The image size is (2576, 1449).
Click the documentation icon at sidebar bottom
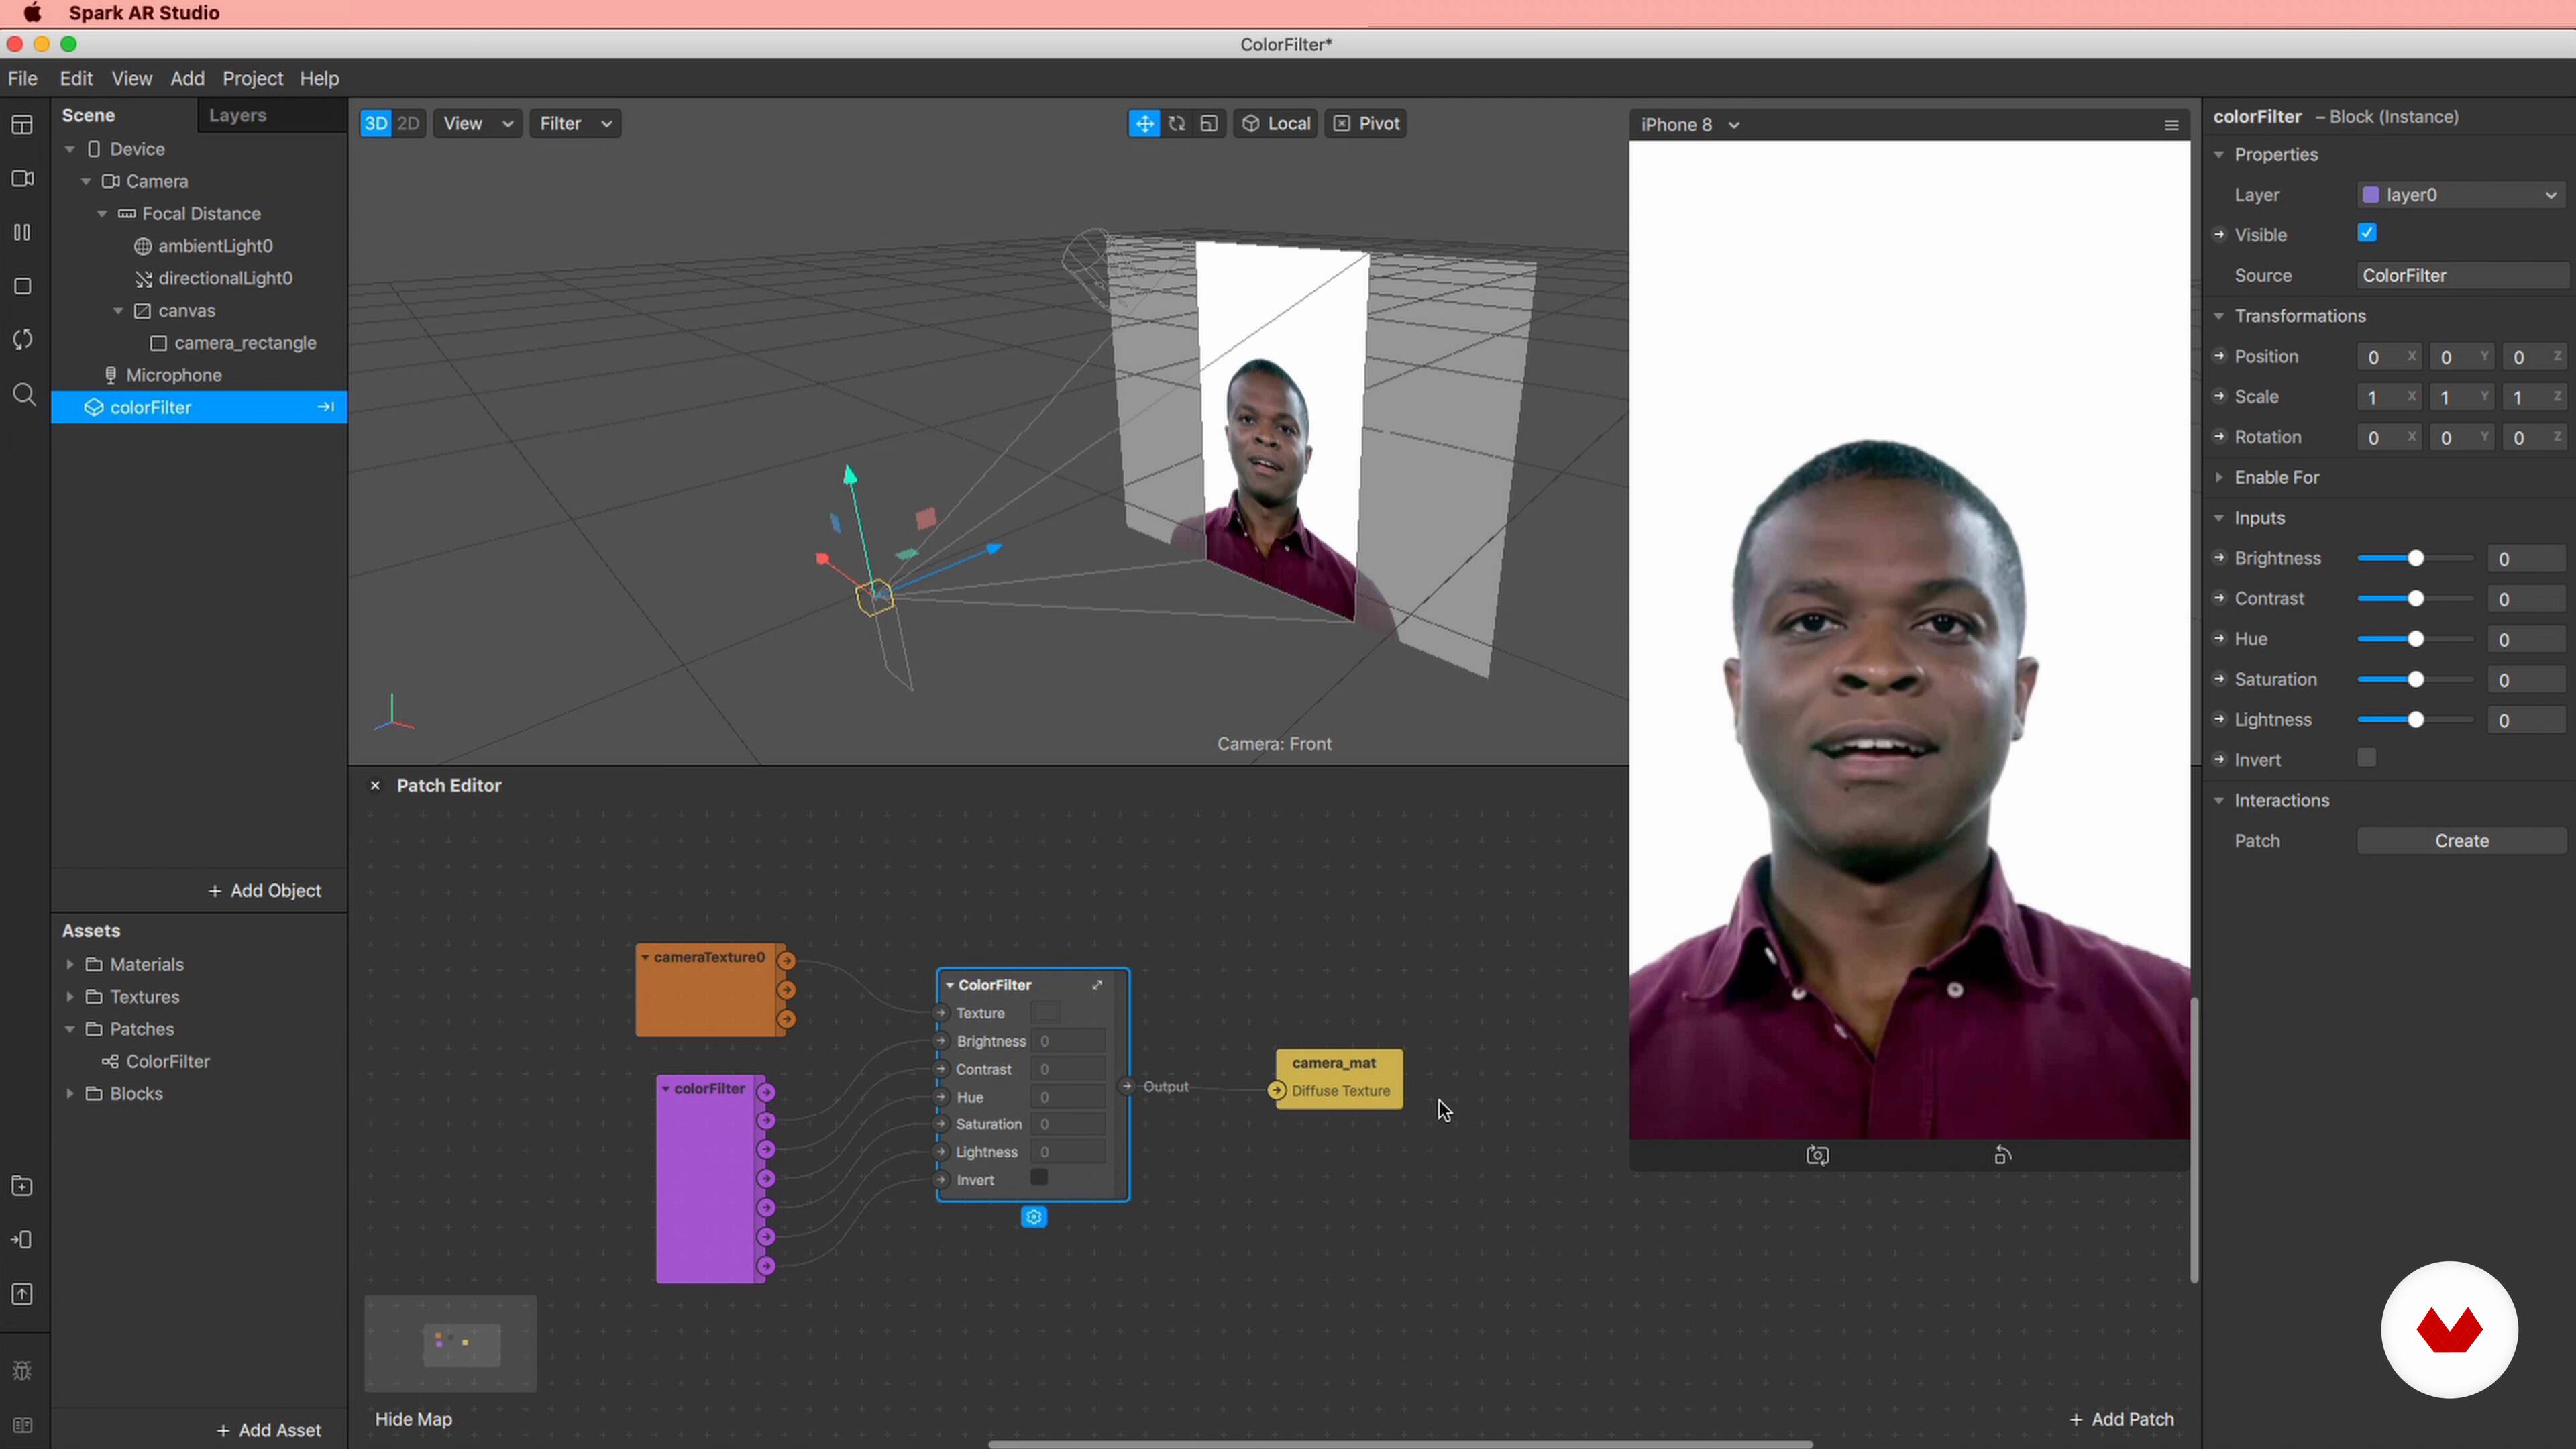[x=22, y=1425]
